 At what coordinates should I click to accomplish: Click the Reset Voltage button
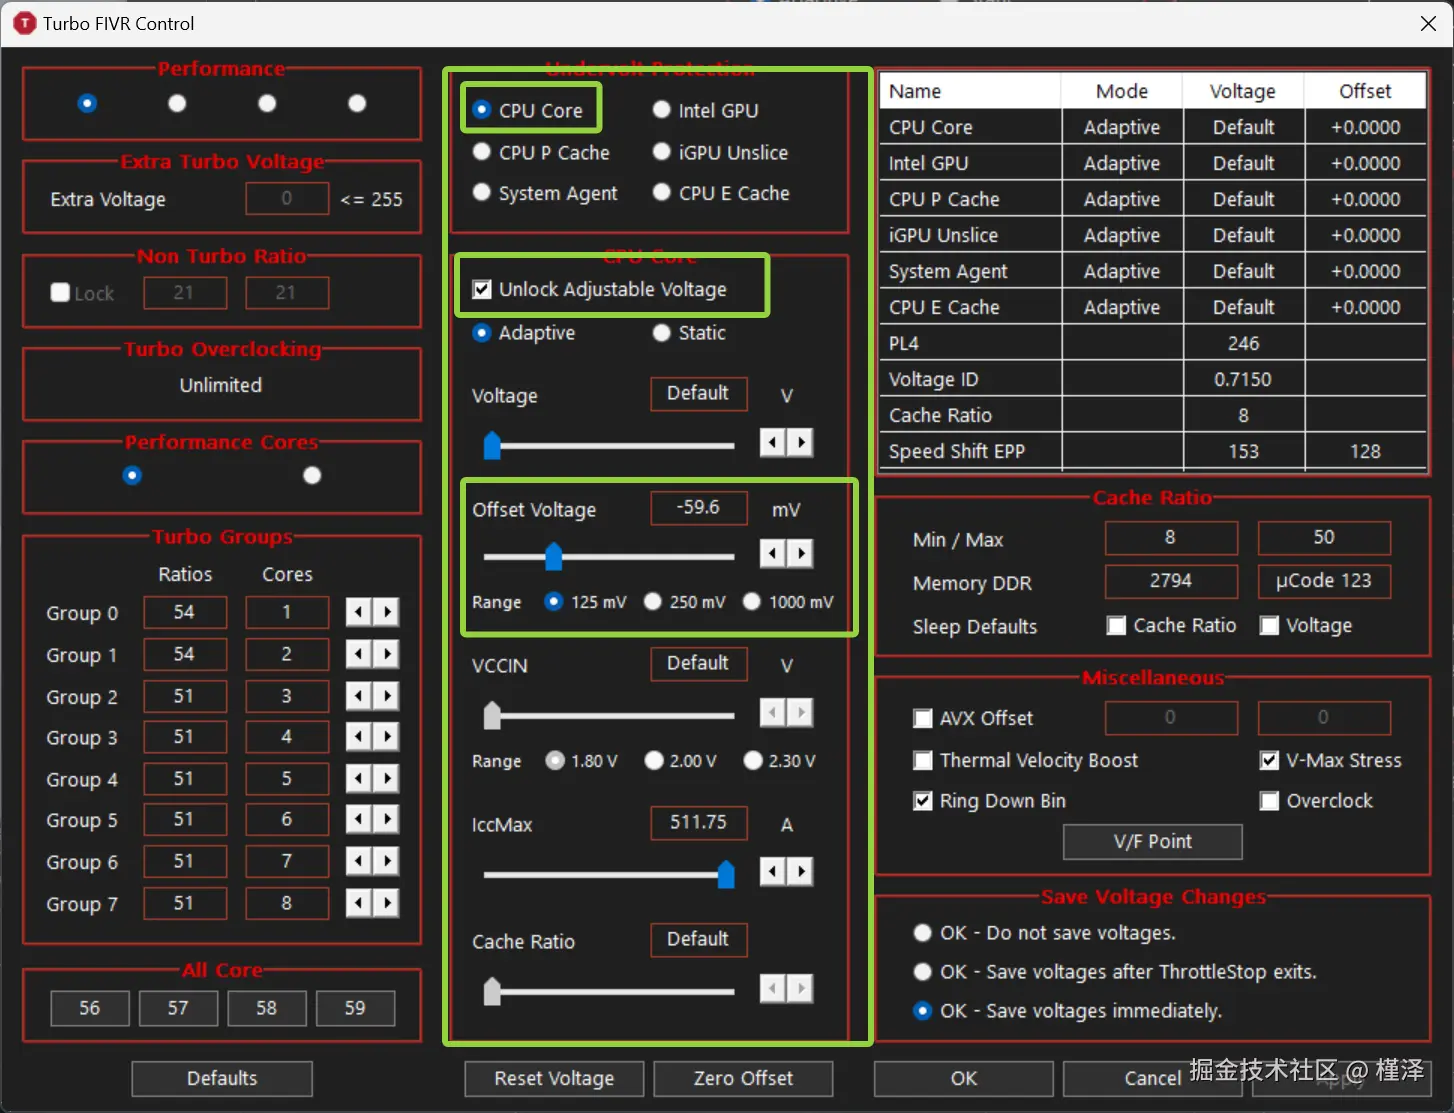pos(554,1079)
